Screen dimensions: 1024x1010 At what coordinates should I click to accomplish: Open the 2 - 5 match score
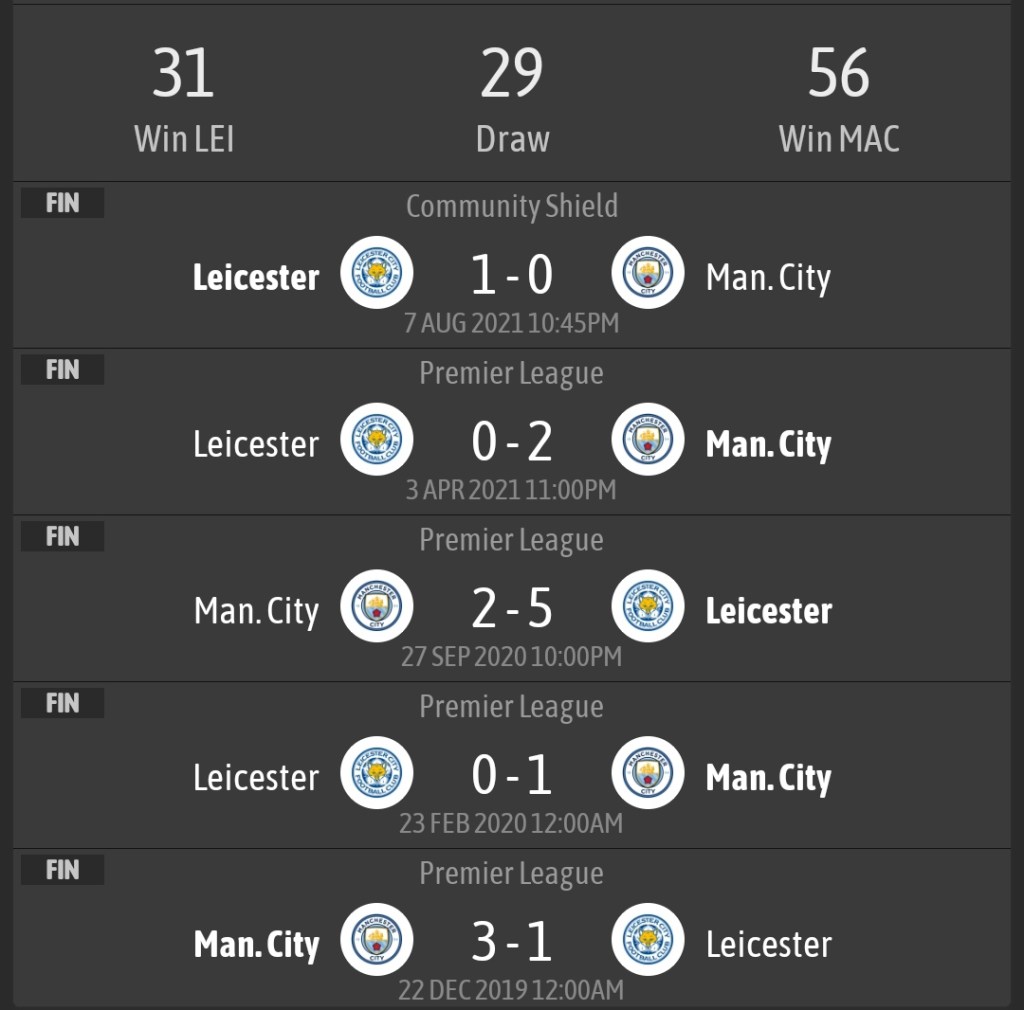click(511, 608)
